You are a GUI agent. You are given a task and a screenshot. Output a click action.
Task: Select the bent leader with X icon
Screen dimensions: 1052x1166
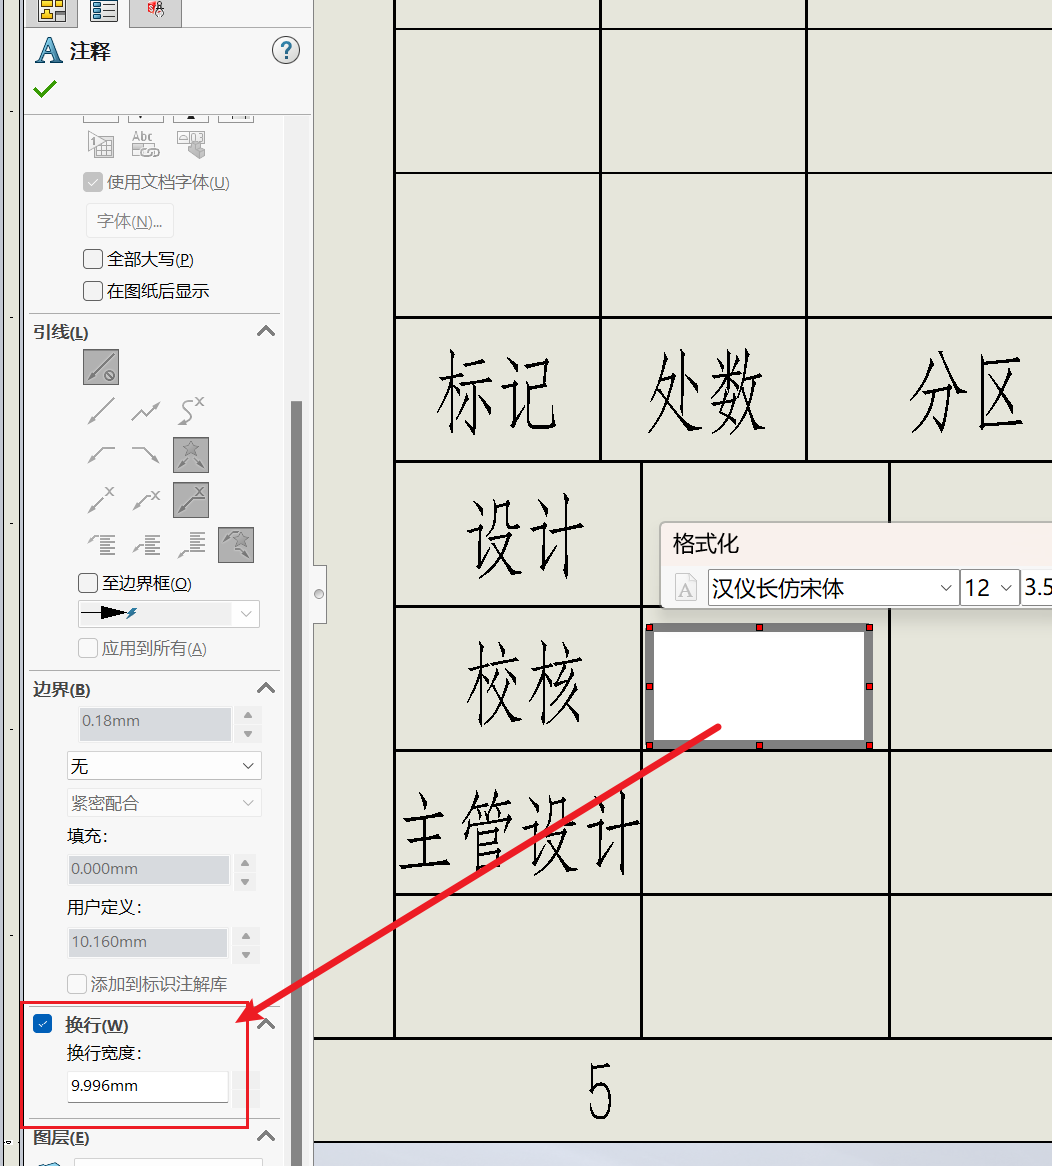tap(146, 500)
